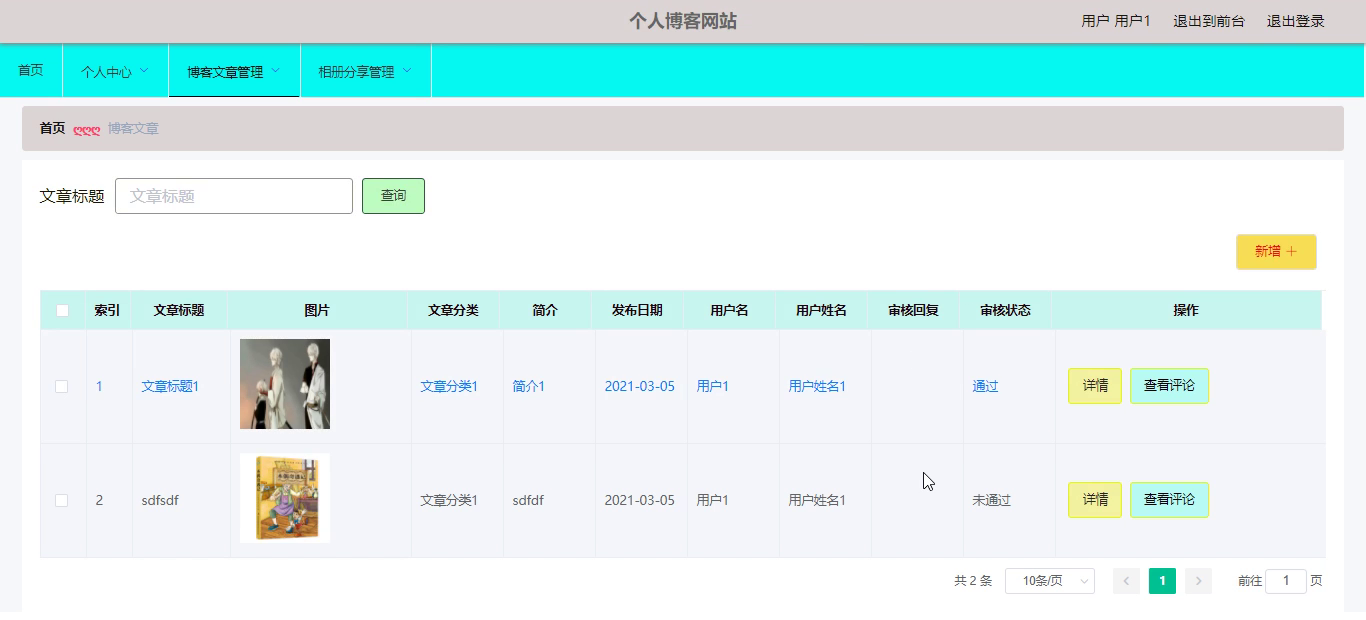Image resolution: width=1366 pixels, height=620 pixels.
Task: Click 文章分类1 in the sdfsdf row
Action: coord(449,500)
